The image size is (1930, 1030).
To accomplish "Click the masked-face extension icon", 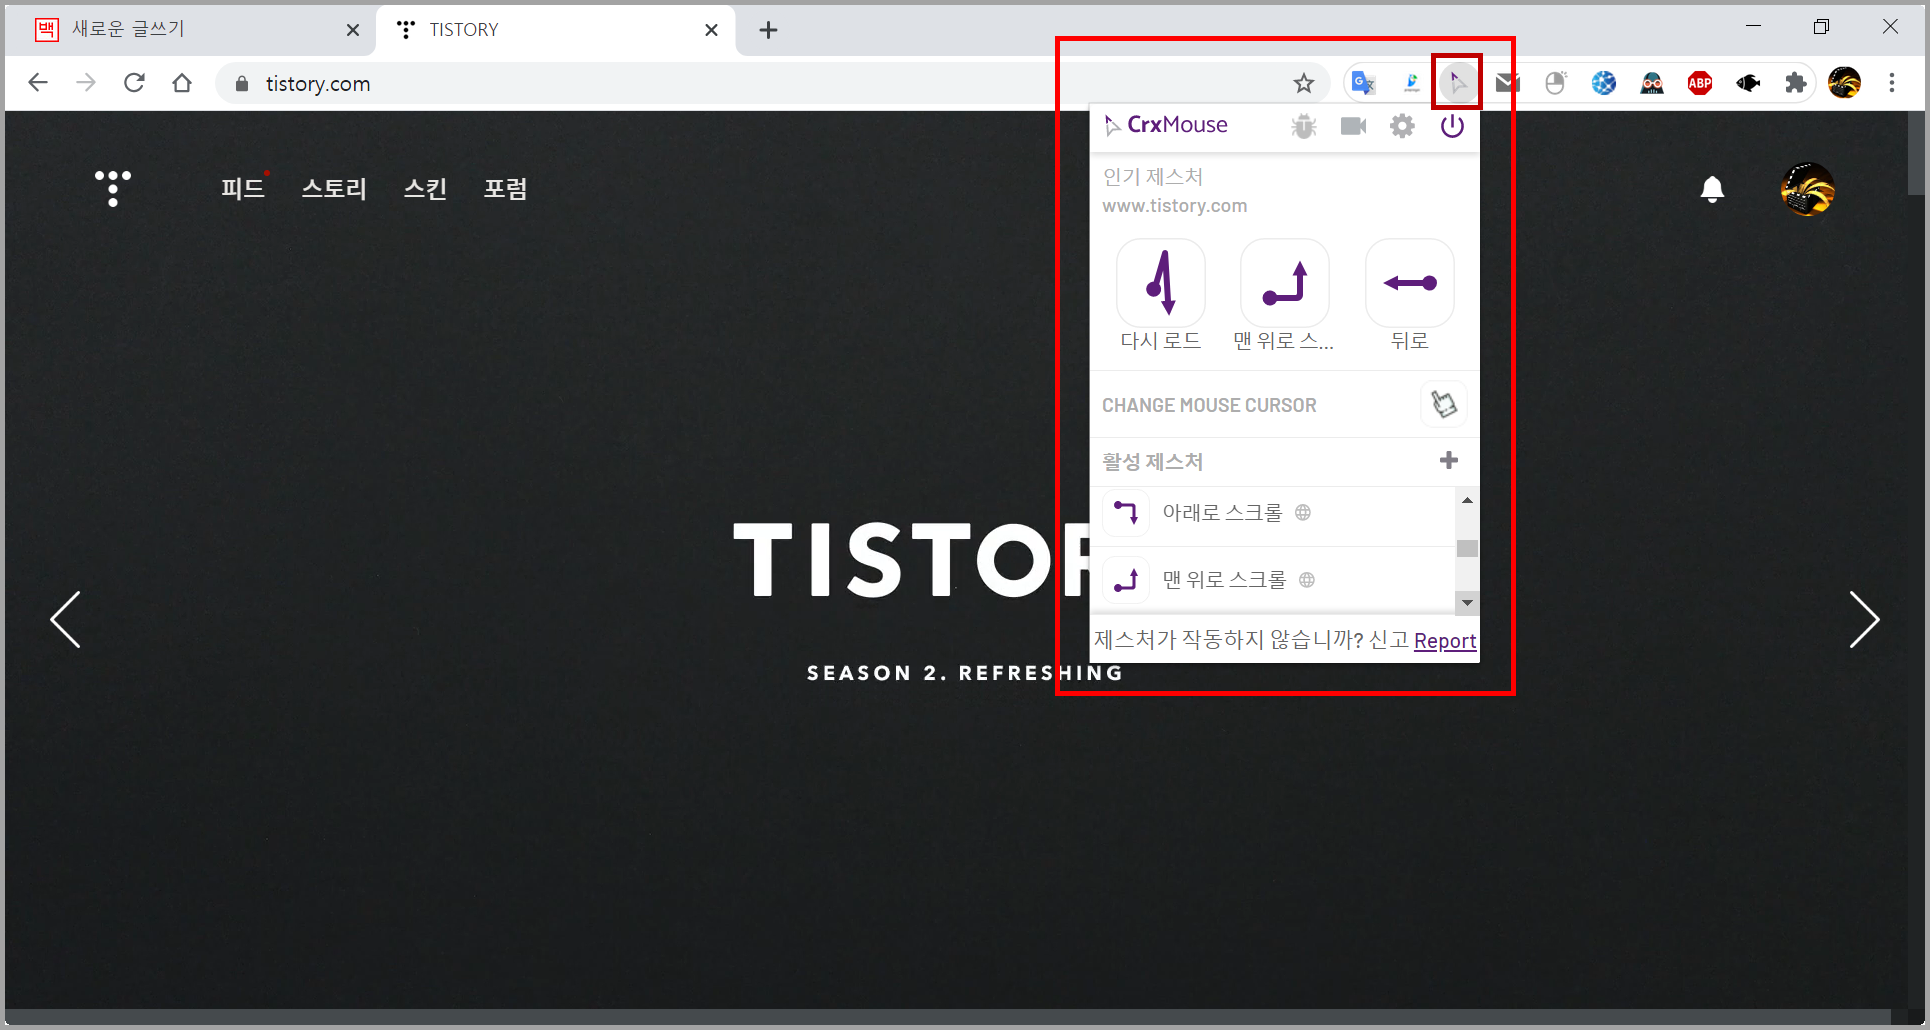I will pos(1652,83).
